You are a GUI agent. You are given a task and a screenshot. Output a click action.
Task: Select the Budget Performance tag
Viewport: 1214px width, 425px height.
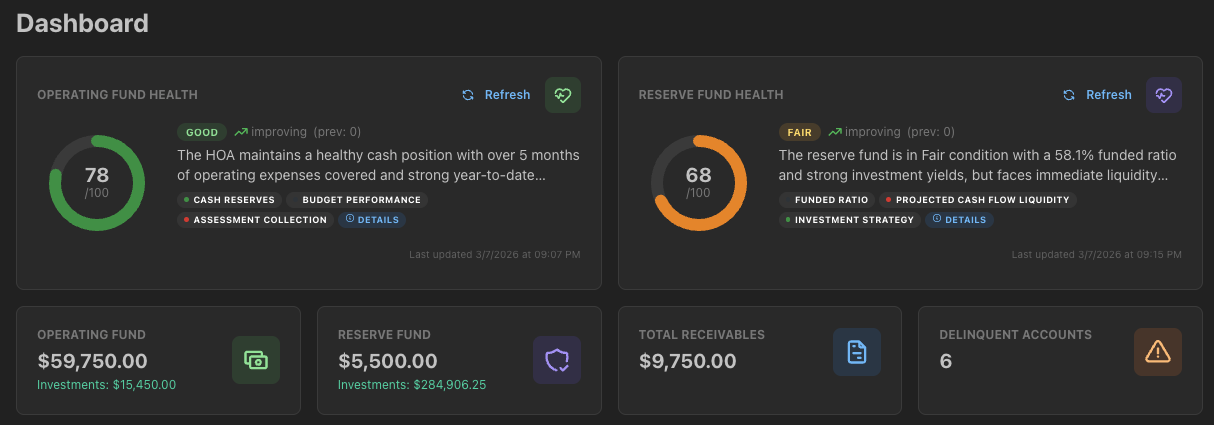[360, 200]
